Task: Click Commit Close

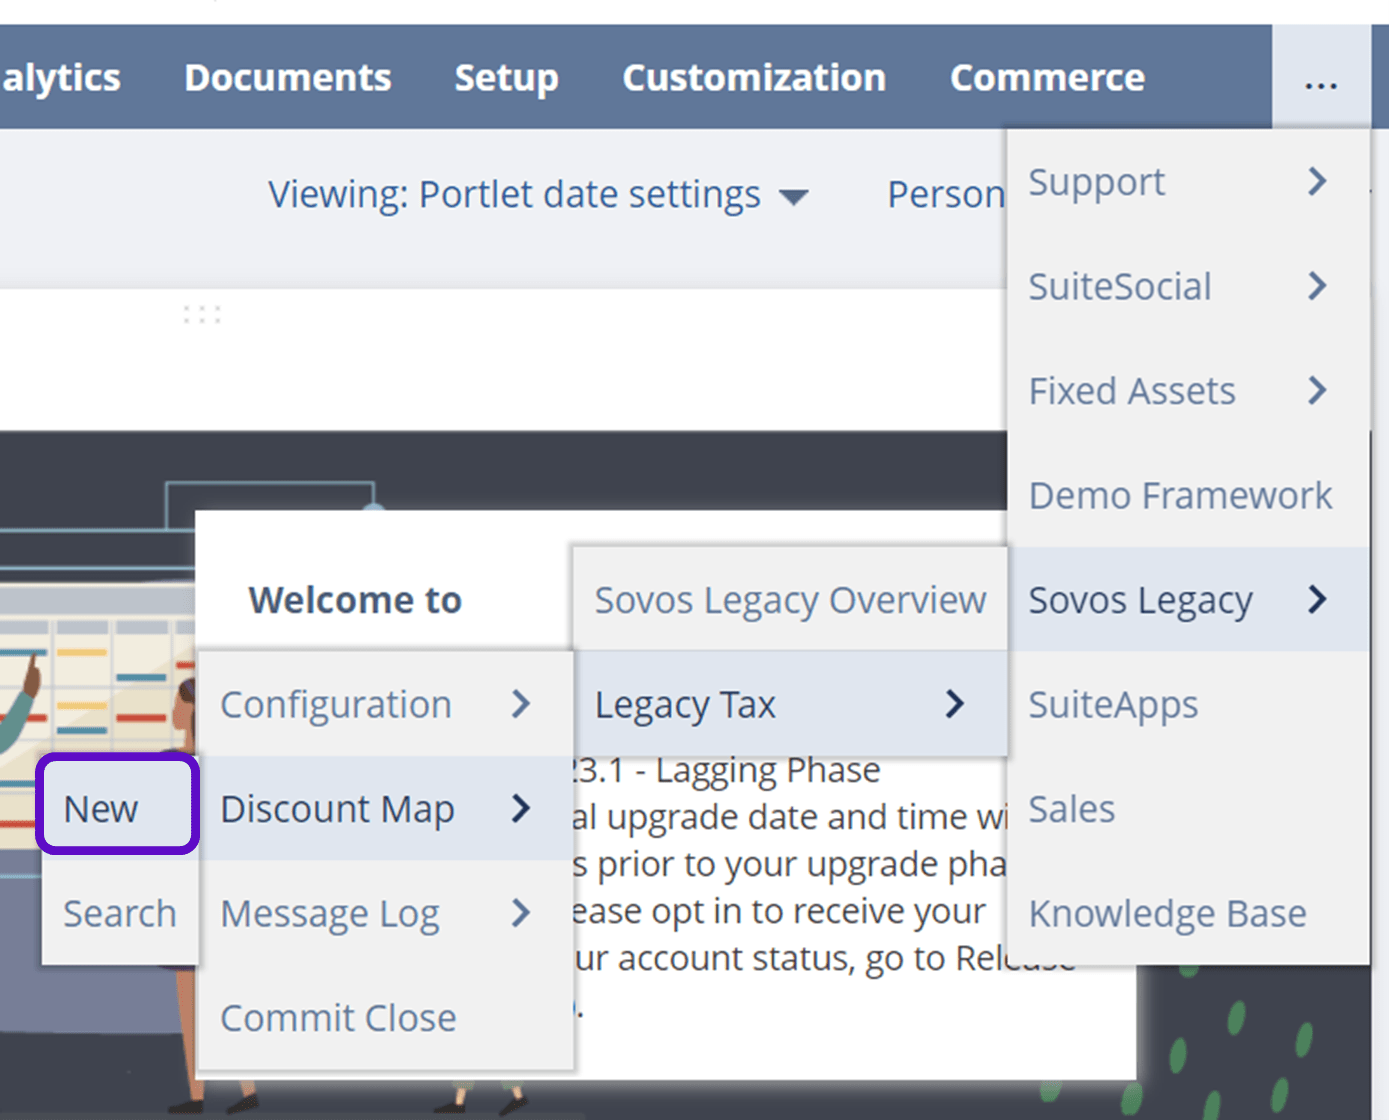Action: click(338, 1018)
